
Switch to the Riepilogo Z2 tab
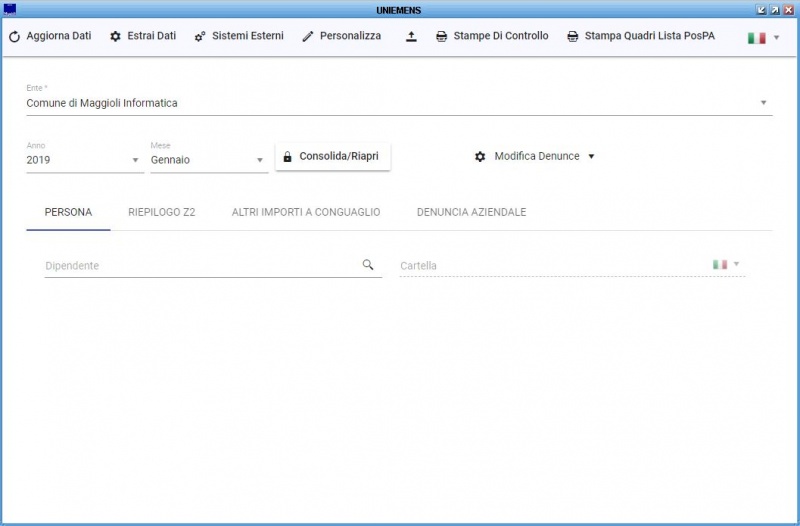161,213
